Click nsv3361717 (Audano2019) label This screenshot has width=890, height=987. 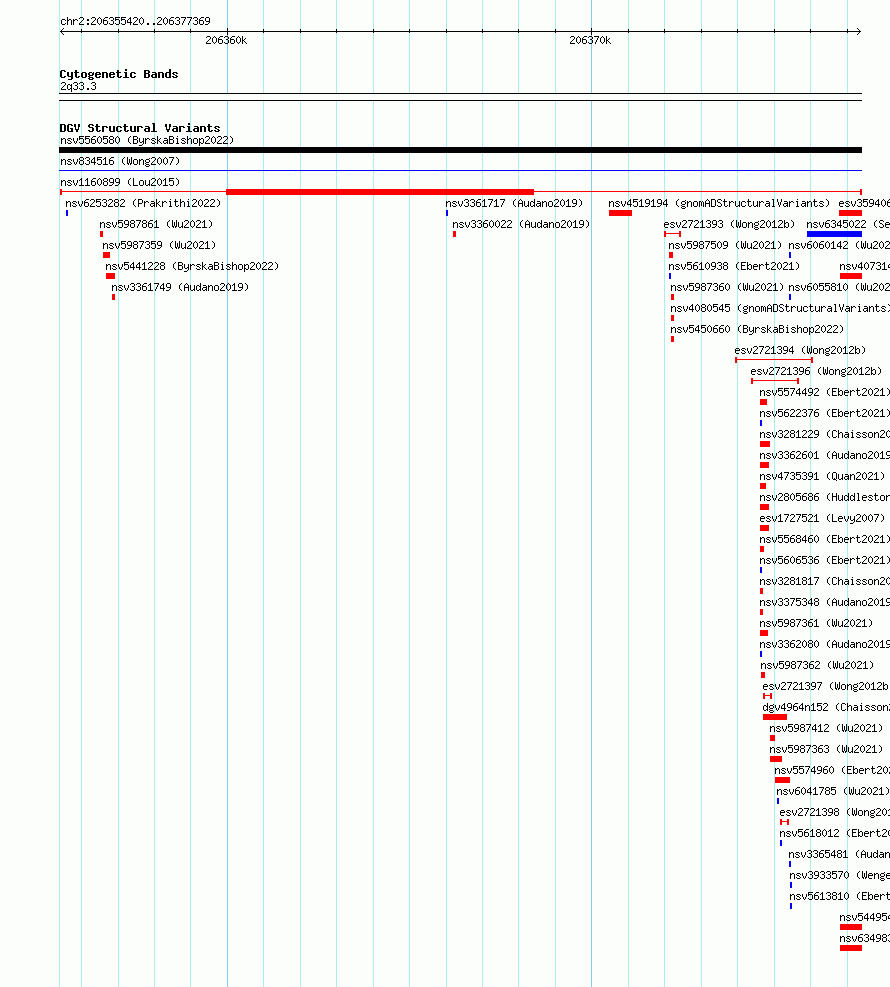click(514, 203)
